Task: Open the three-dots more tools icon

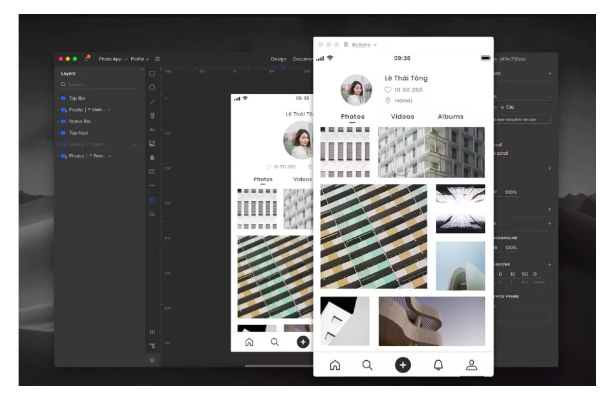Action: pyautogui.click(x=152, y=185)
